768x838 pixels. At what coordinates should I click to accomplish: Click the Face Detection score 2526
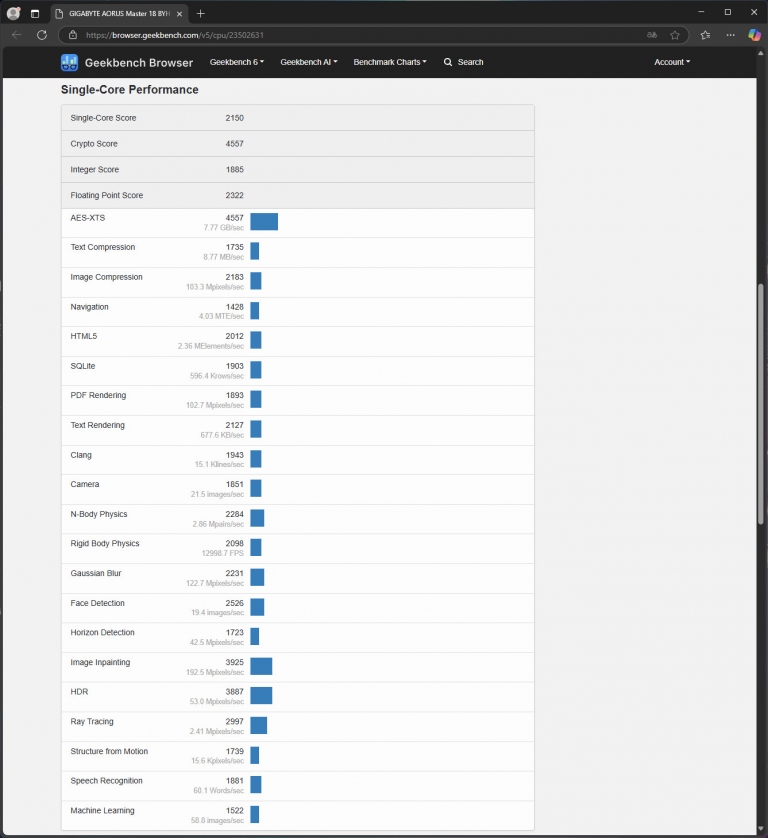(x=235, y=603)
